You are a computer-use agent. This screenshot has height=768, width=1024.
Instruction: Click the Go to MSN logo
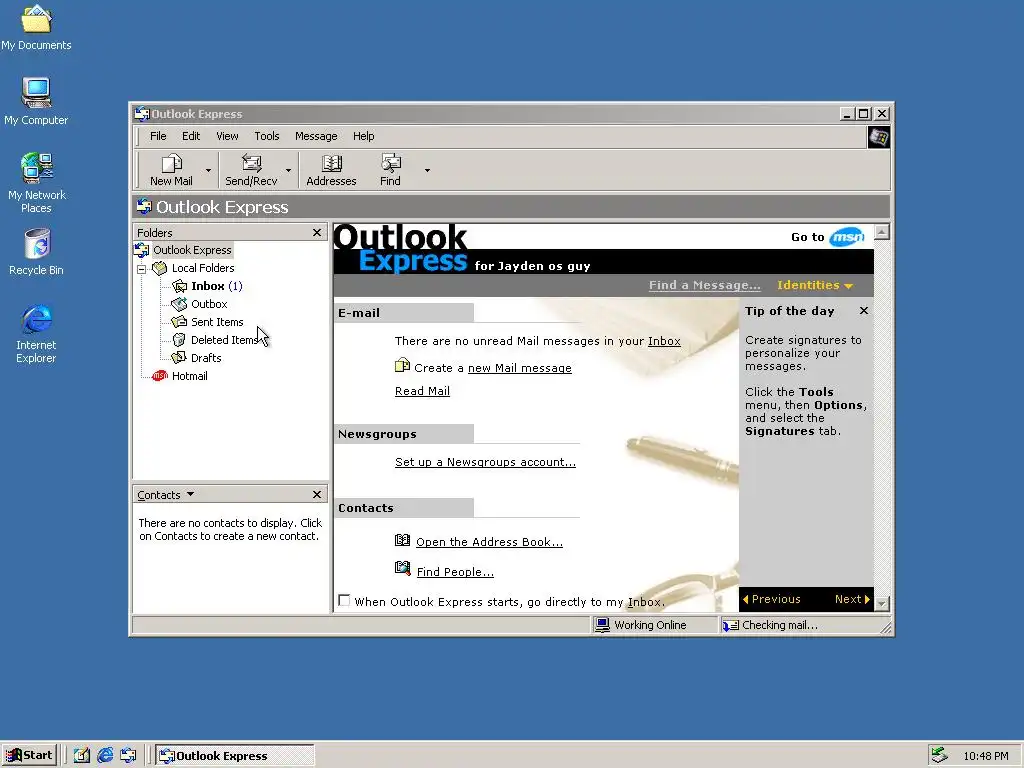click(x=847, y=237)
